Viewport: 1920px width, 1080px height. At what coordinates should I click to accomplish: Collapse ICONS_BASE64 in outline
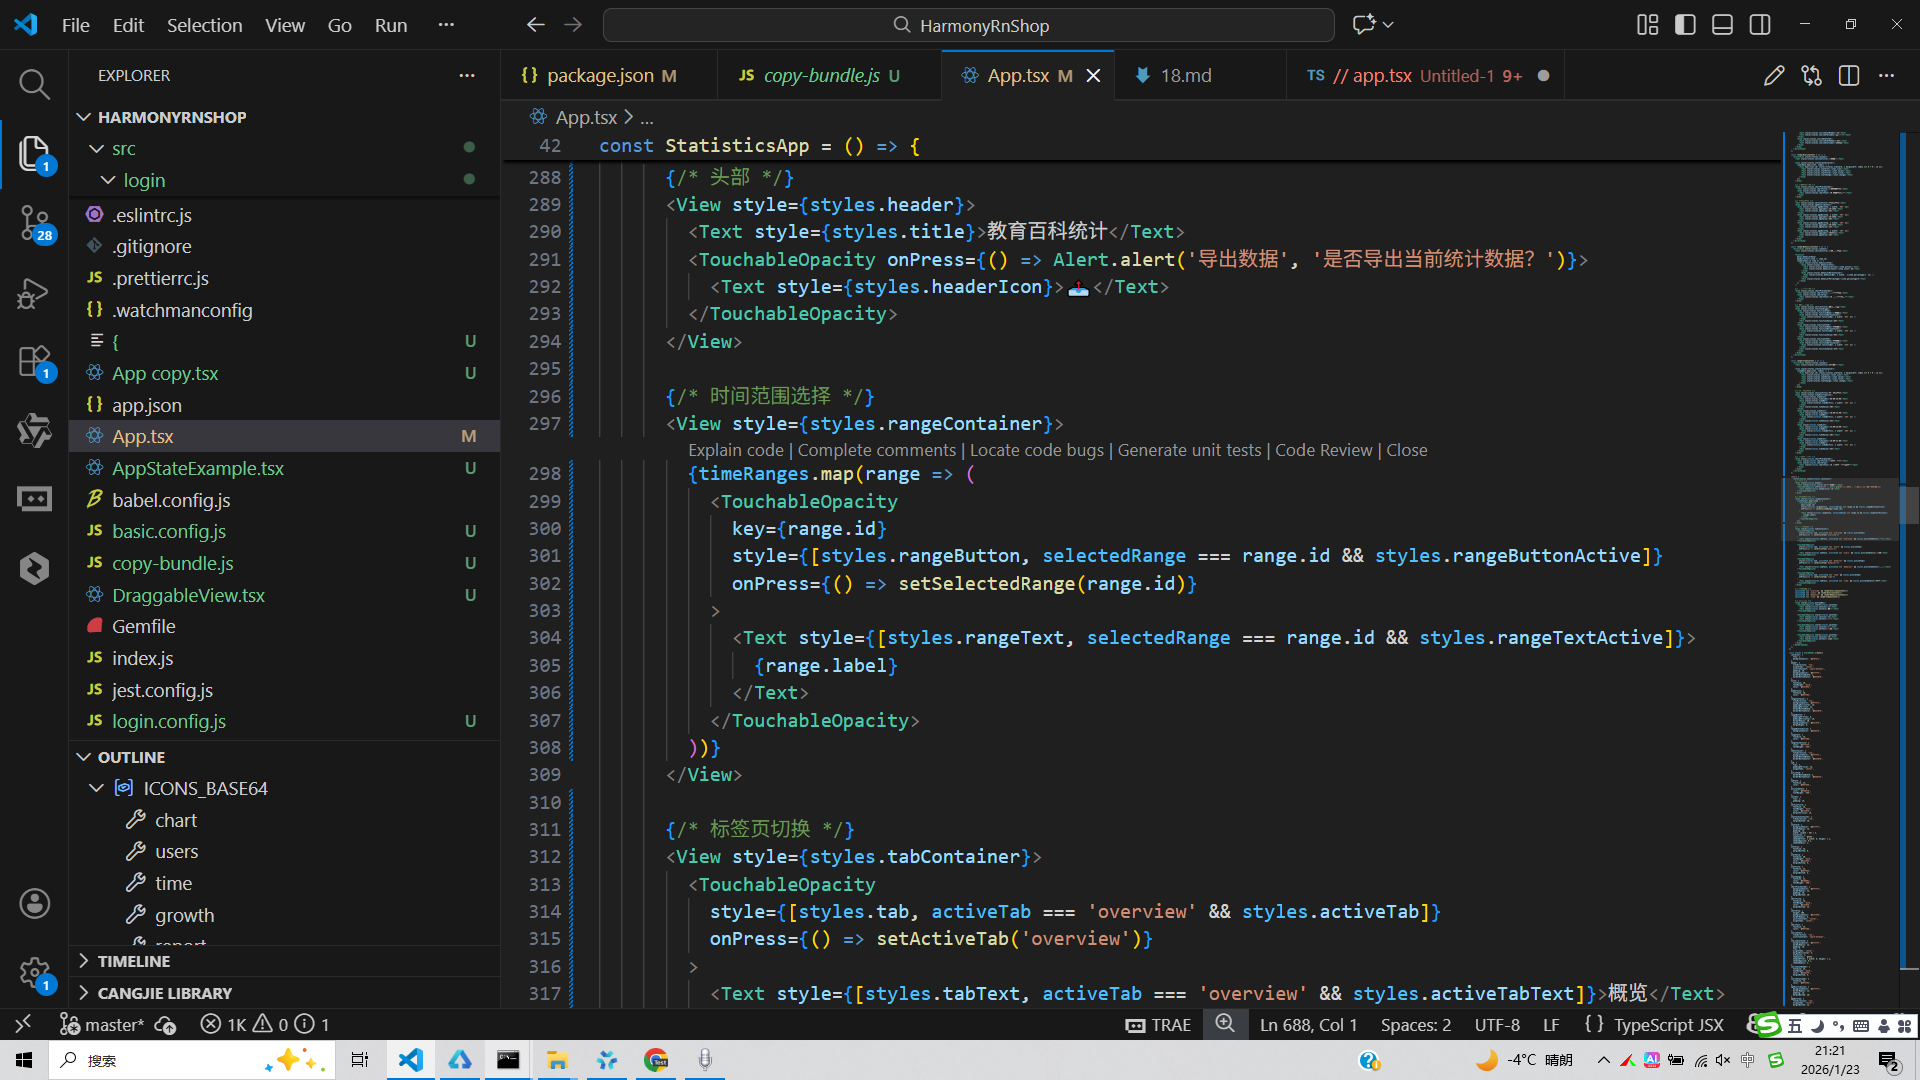[97, 788]
